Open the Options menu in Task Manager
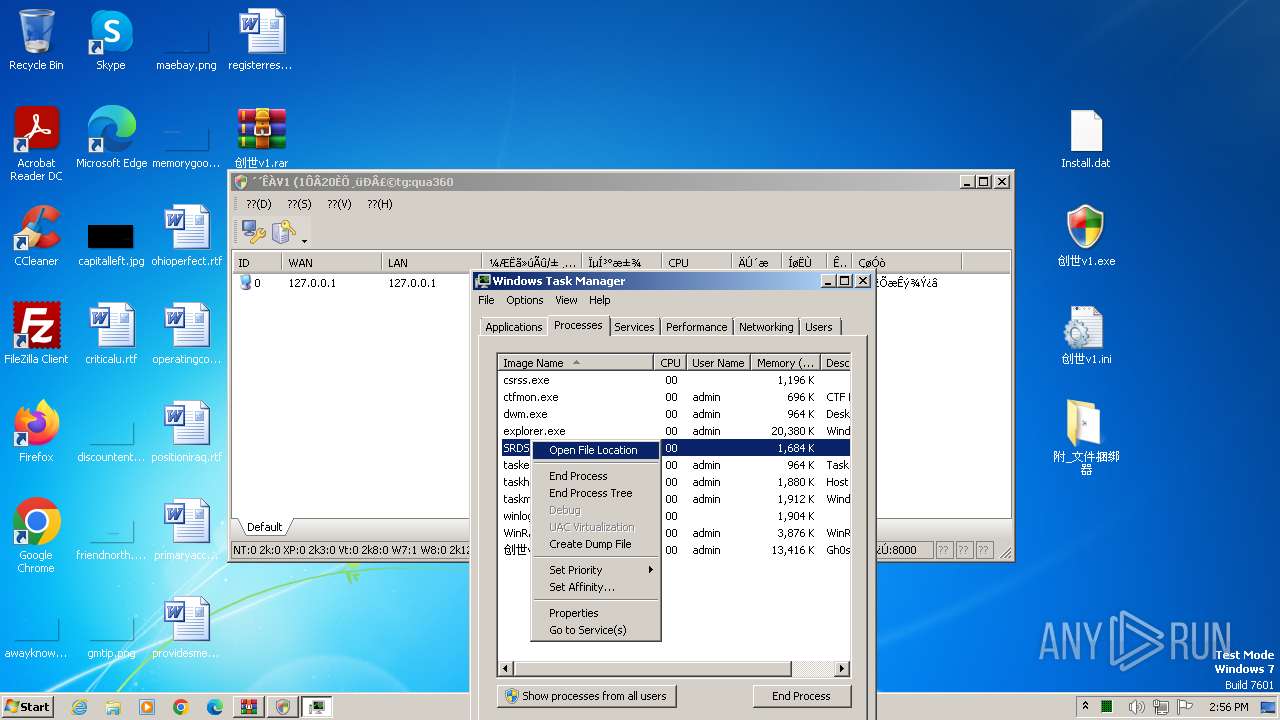The image size is (1280, 720). point(524,300)
